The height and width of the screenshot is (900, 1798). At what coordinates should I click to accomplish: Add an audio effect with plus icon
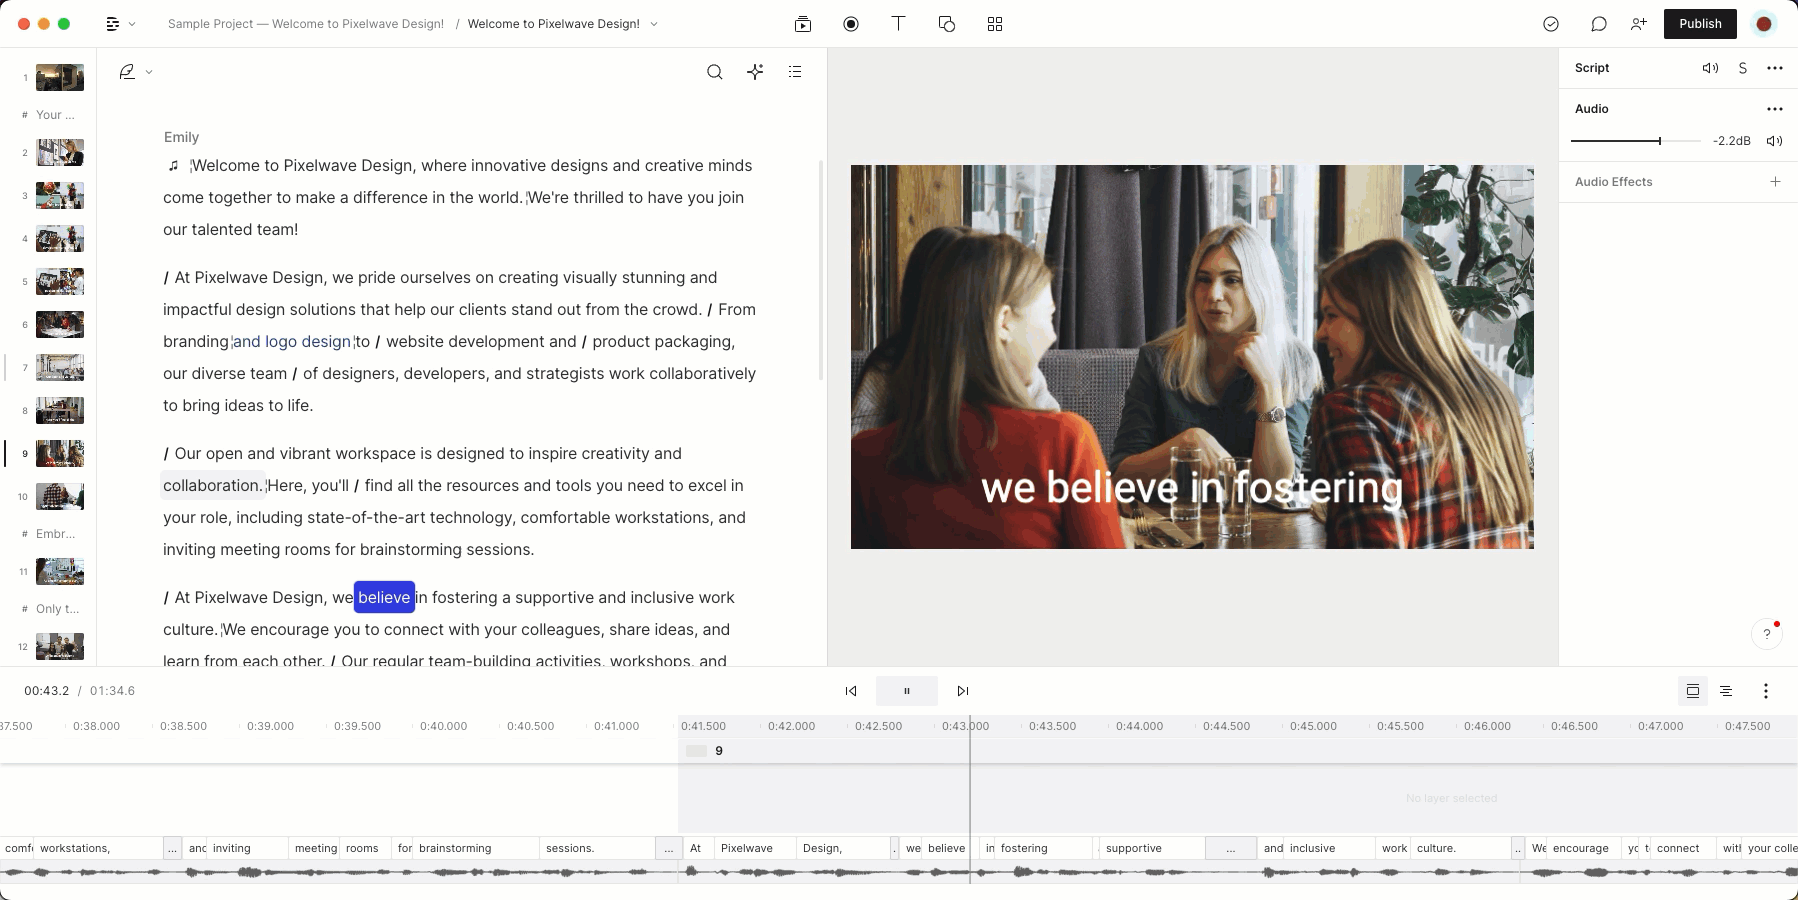coord(1775,182)
